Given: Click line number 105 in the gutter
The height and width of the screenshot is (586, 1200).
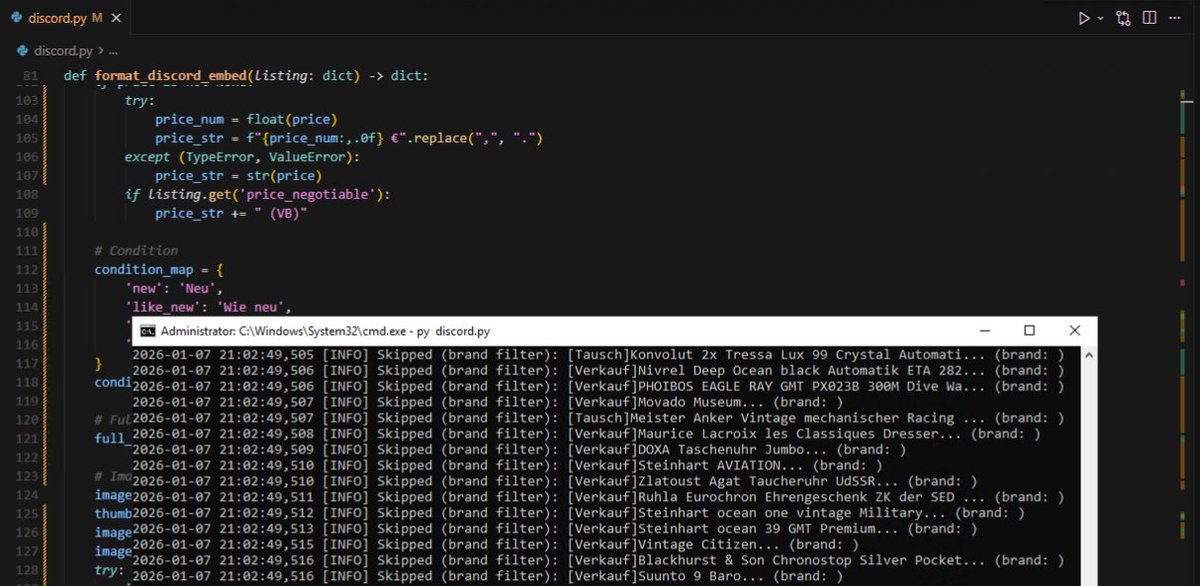Looking at the screenshot, I should 28,138.
